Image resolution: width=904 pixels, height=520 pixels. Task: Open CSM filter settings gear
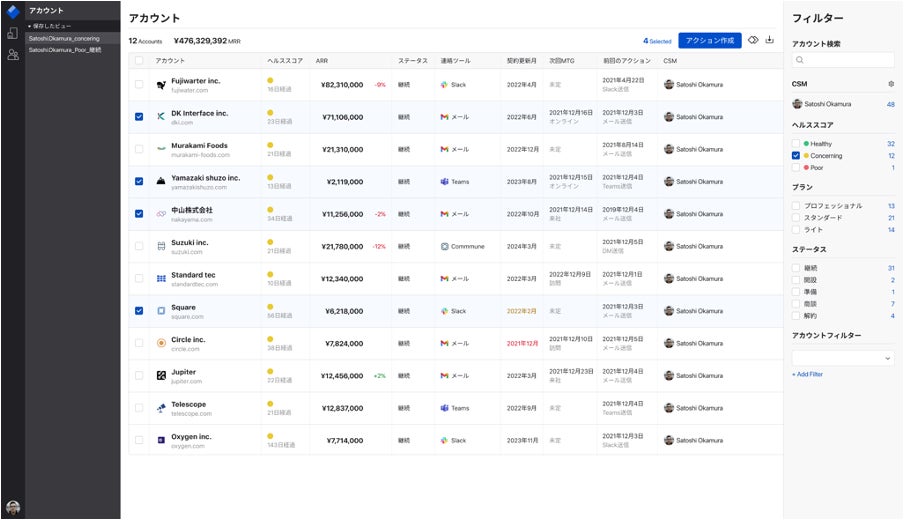click(x=891, y=84)
